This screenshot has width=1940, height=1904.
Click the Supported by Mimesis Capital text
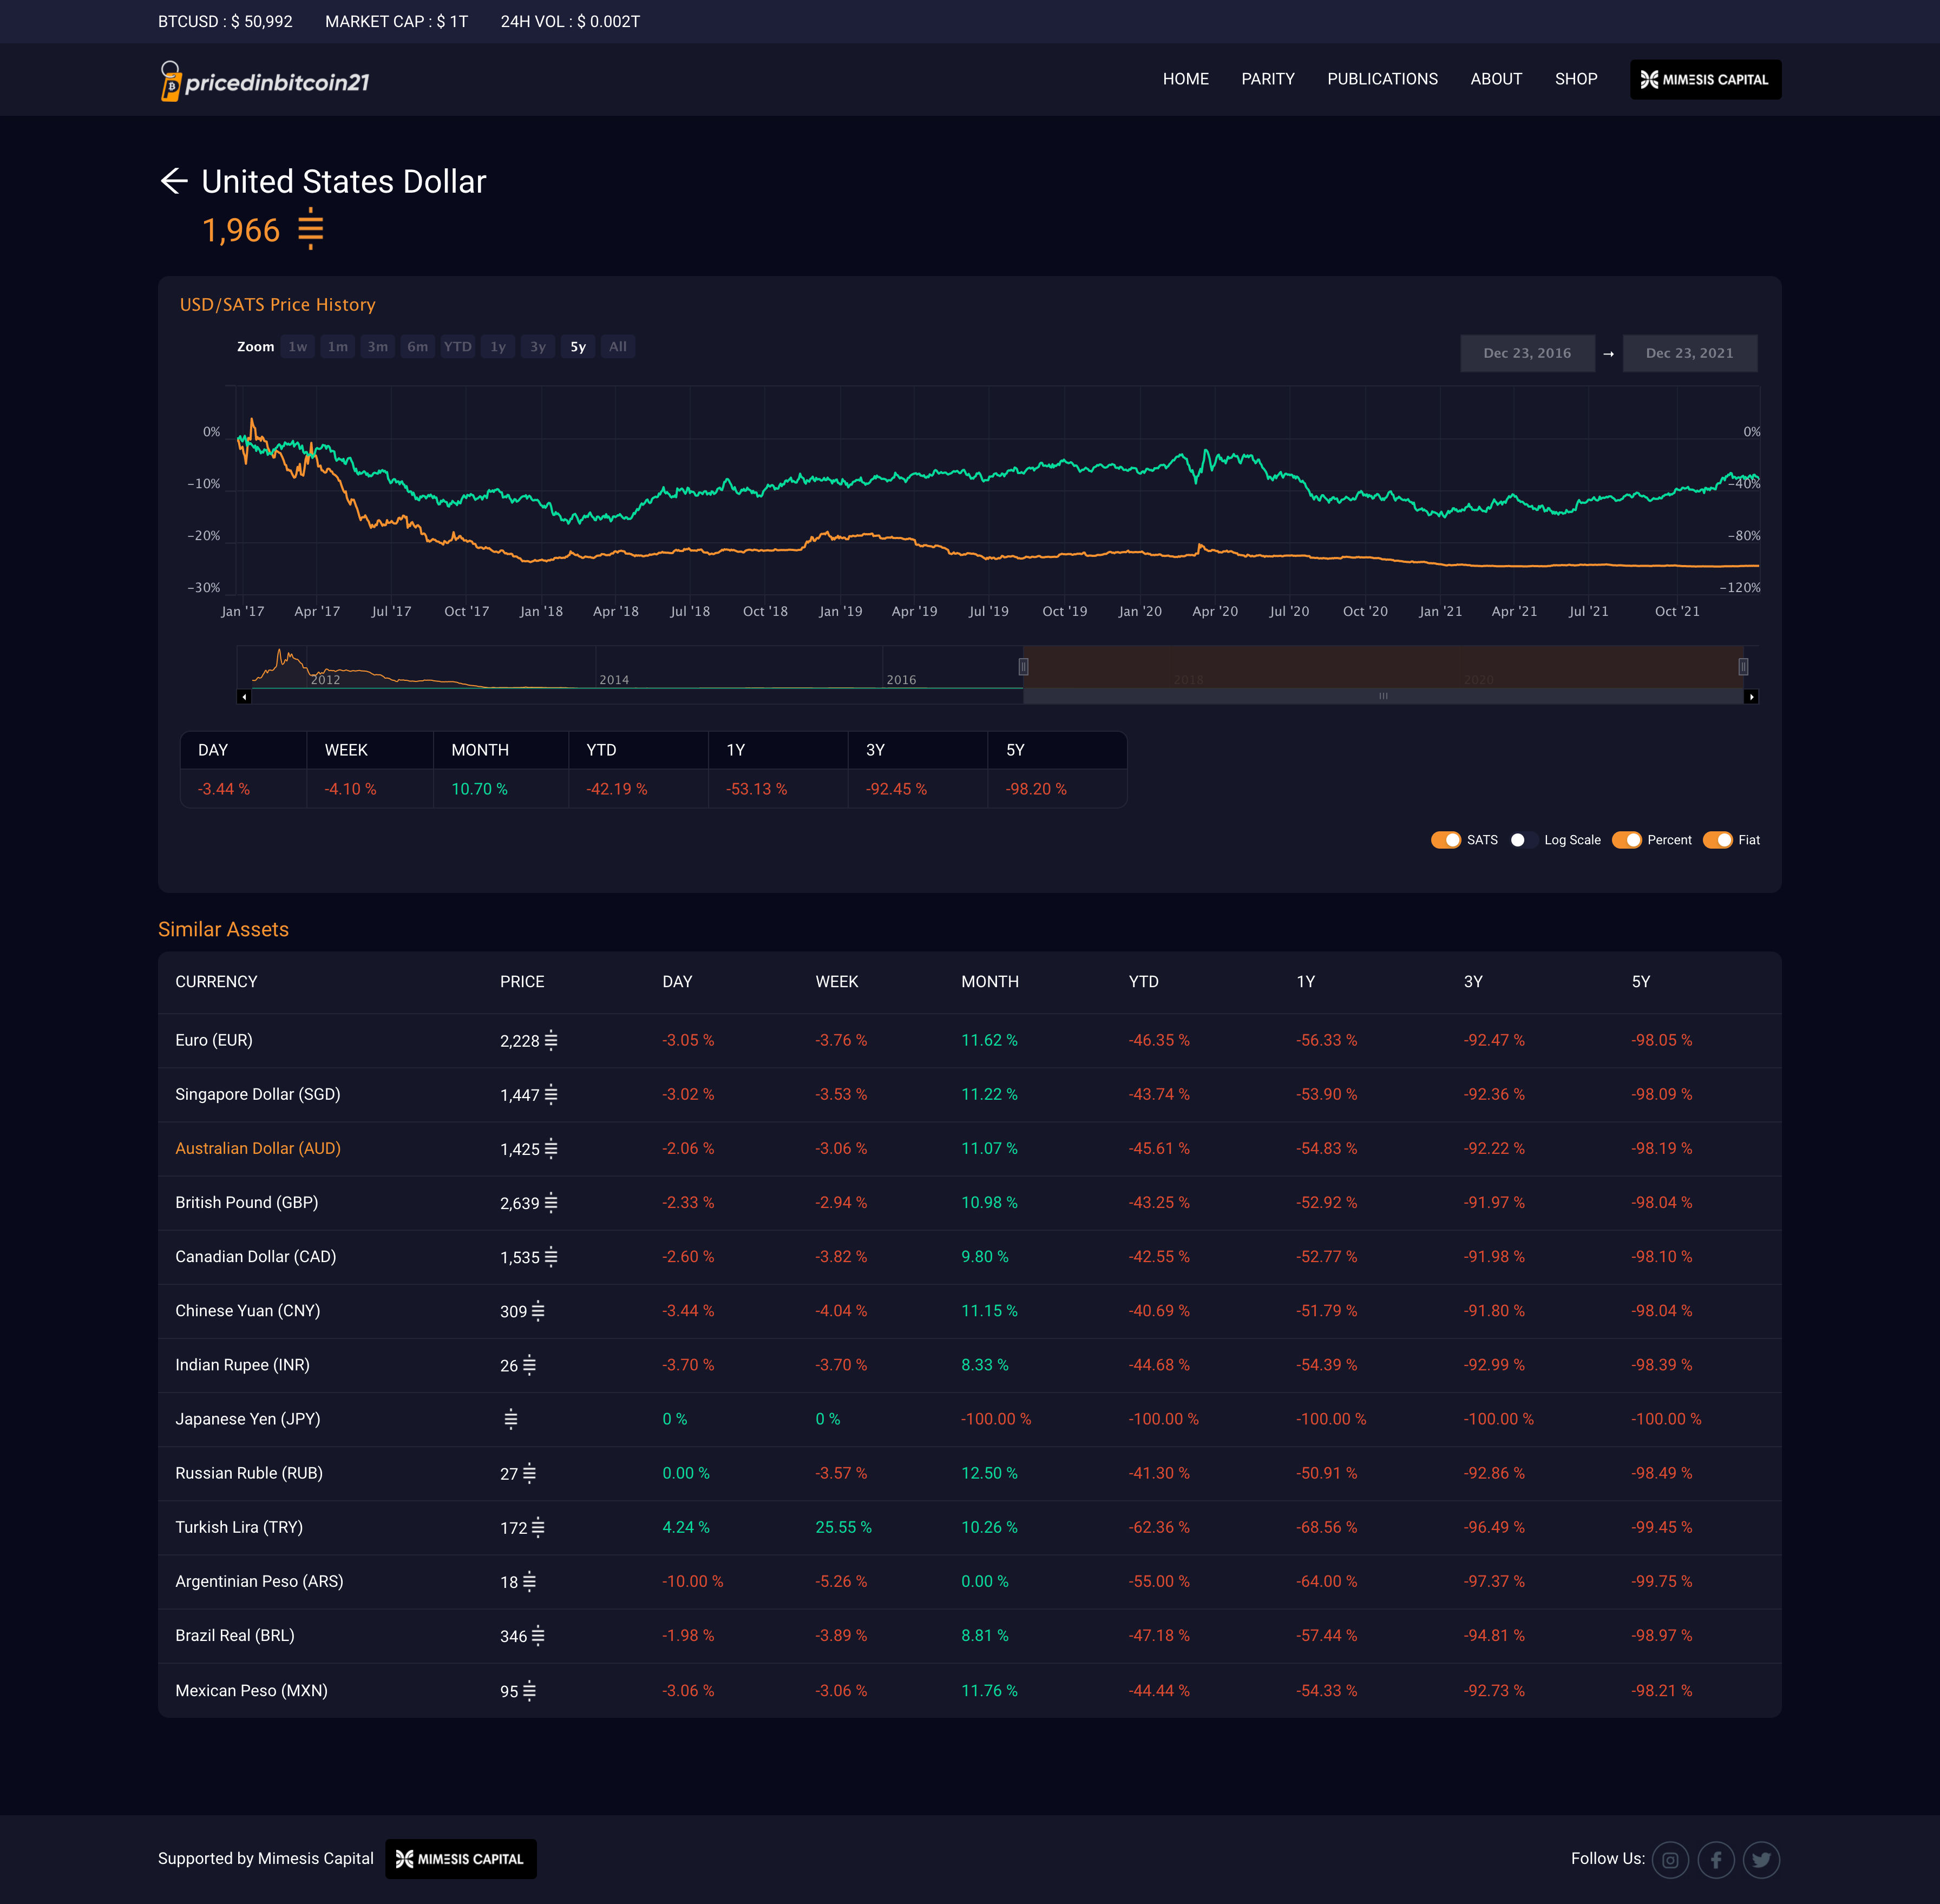point(265,1858)
